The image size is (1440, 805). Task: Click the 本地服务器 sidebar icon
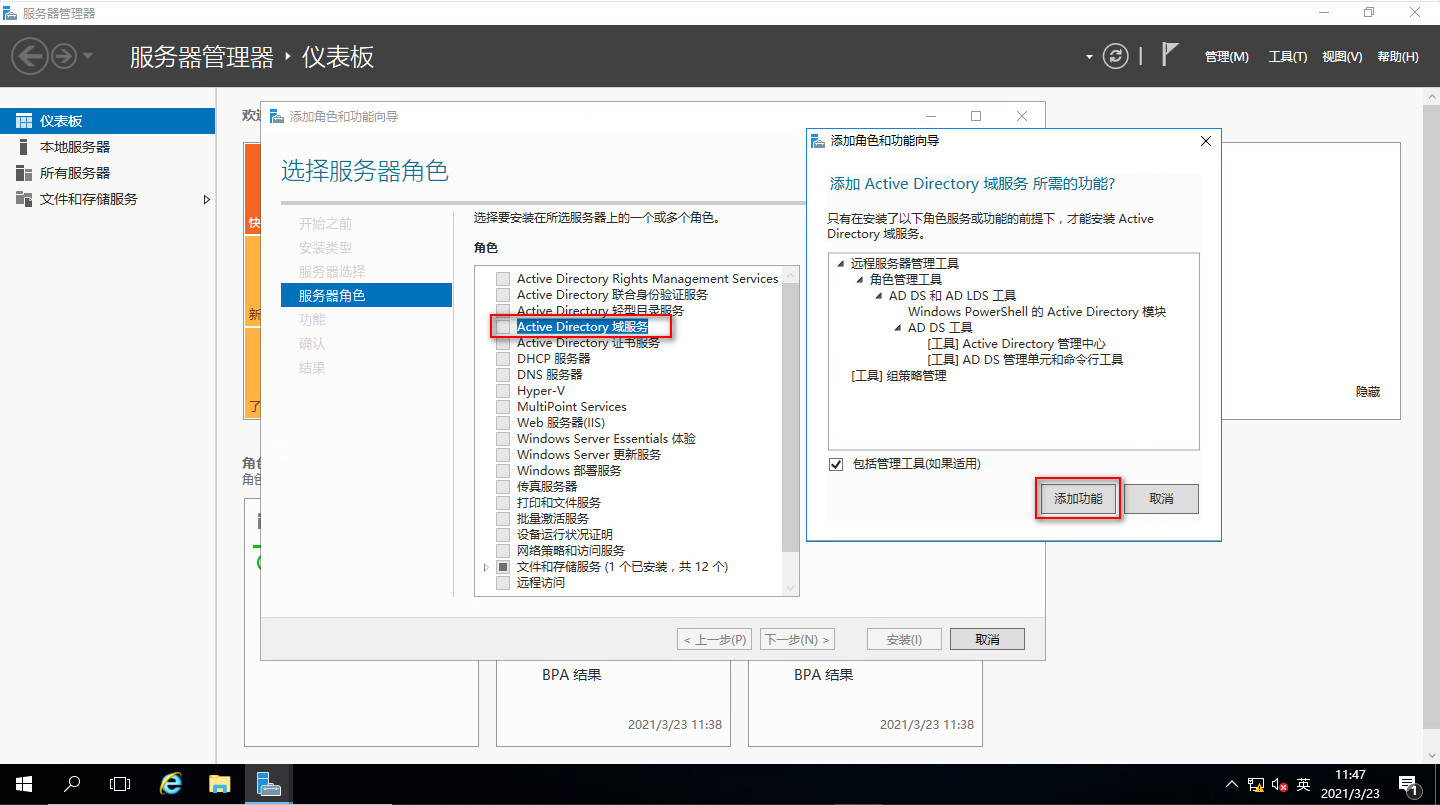(x=23, y=147)
